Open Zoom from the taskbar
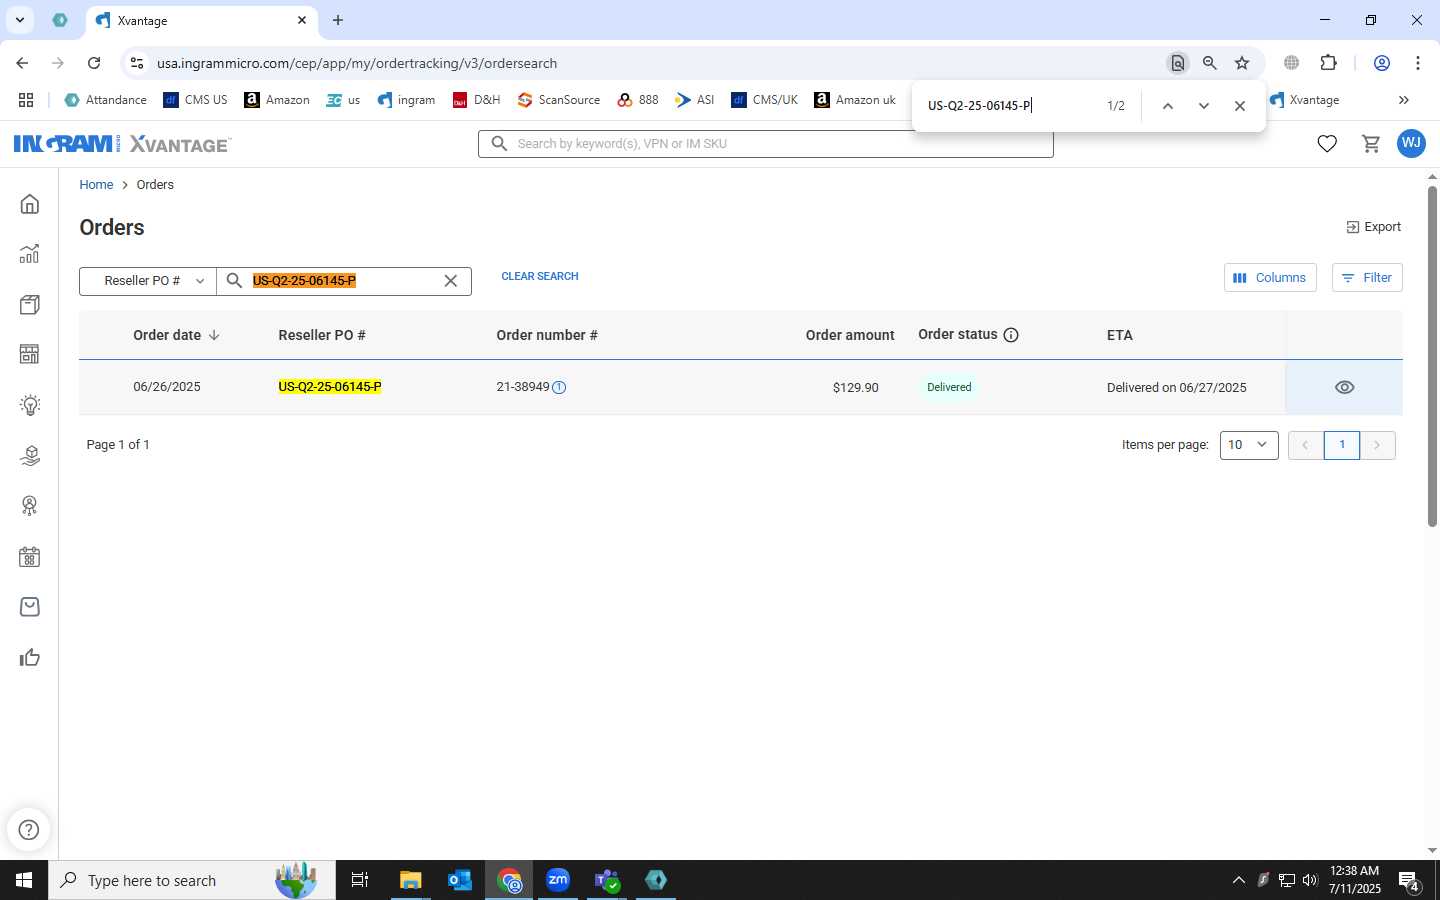 point(558,880)
